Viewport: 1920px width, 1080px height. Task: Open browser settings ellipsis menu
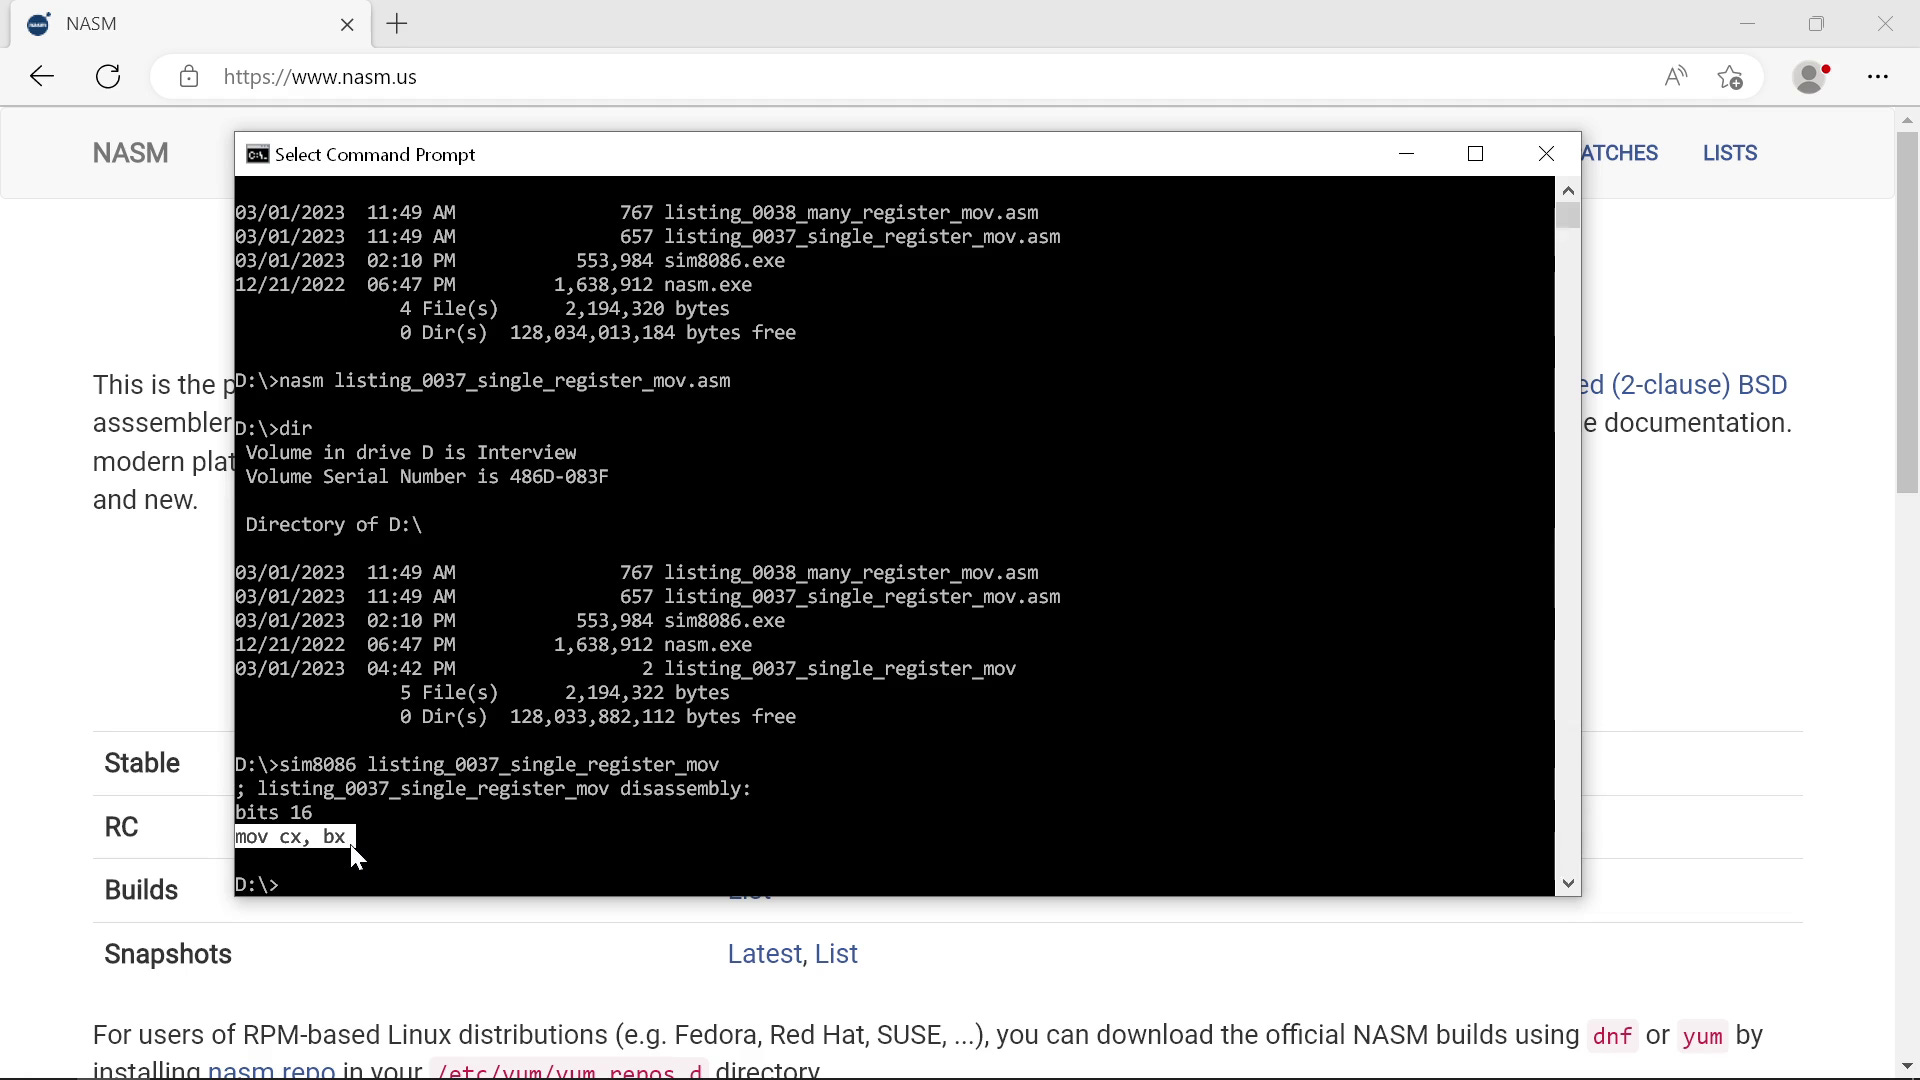coord(1878,77)
